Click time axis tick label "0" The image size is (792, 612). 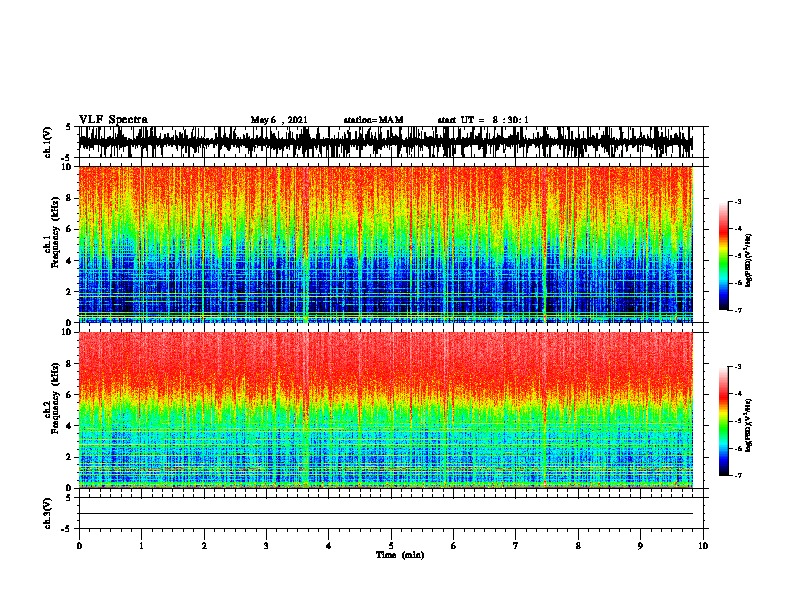pyautogui.click(x=79, y=546)
